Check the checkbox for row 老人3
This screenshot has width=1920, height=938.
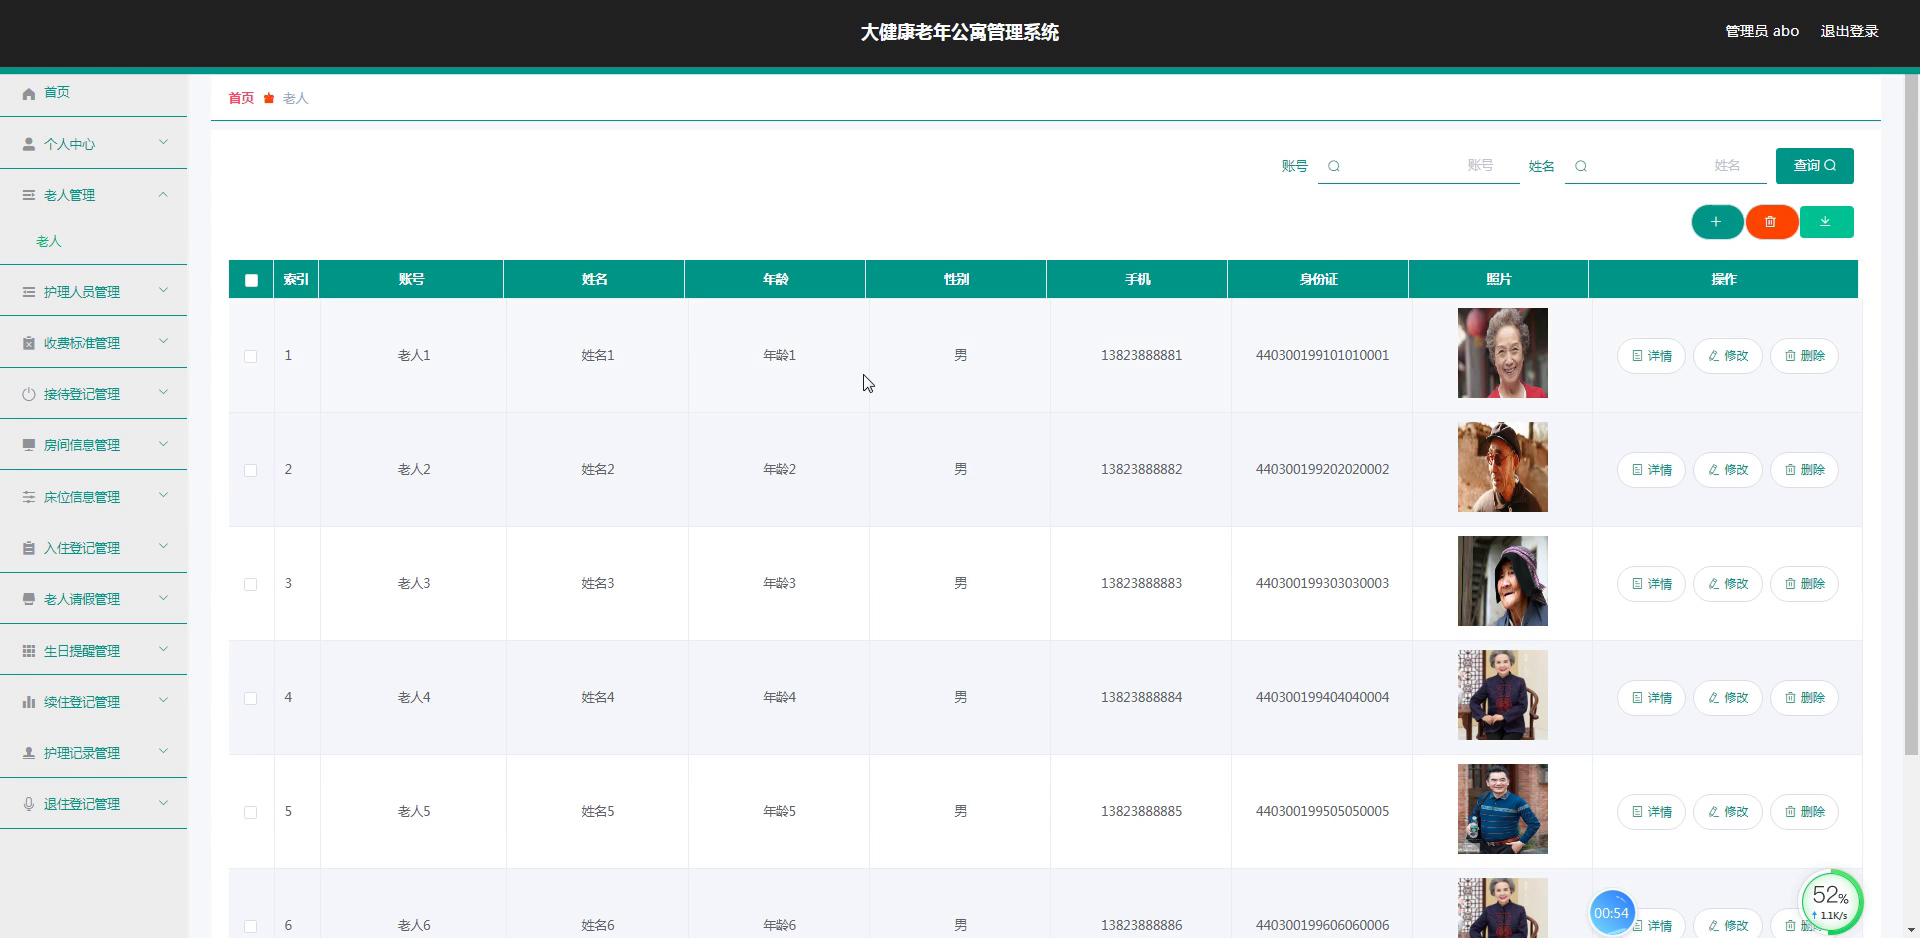coord(251,584)
